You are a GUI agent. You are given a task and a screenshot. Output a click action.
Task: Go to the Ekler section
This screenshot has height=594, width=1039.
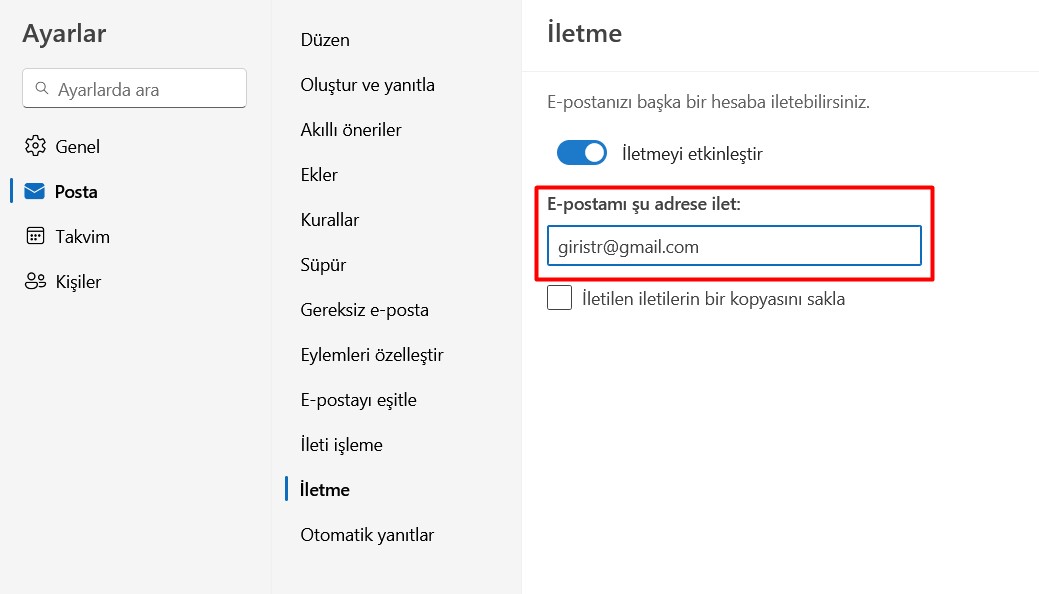point(318,175)
